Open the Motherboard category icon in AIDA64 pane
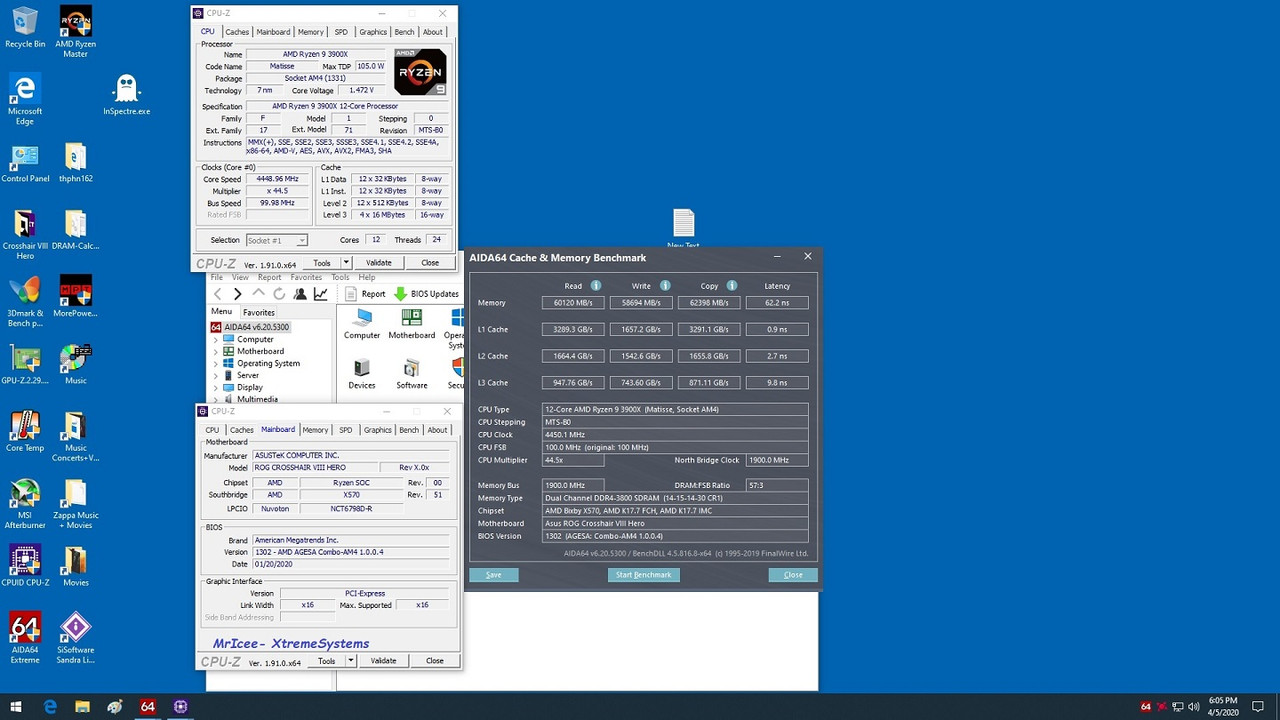Screen dimensions: 1280x720 click(x=412, y=324)
